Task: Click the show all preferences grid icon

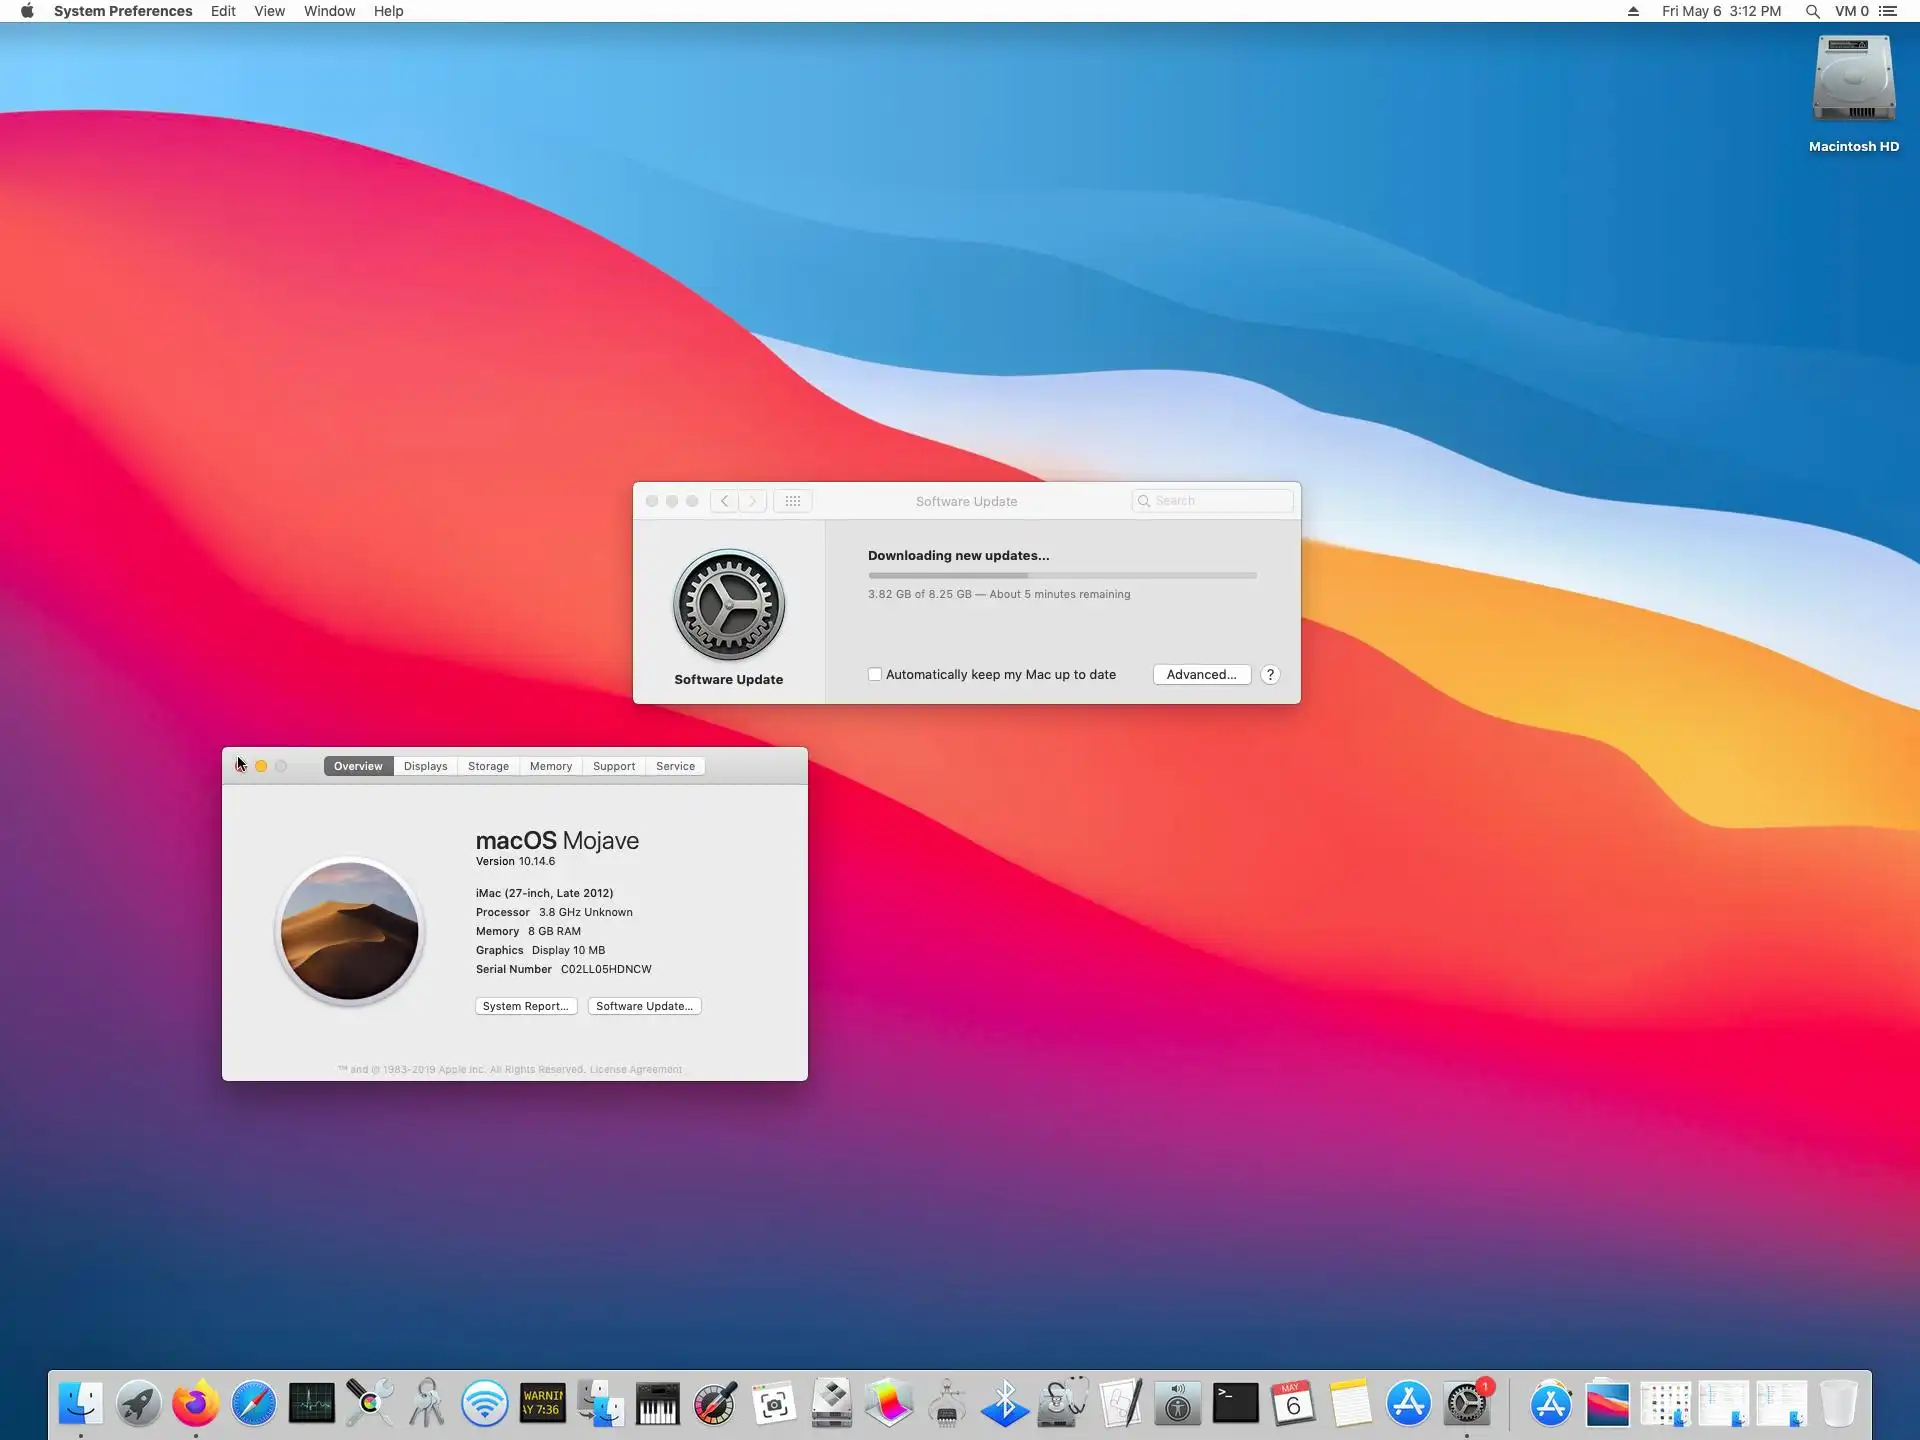Action: [792, 501]
